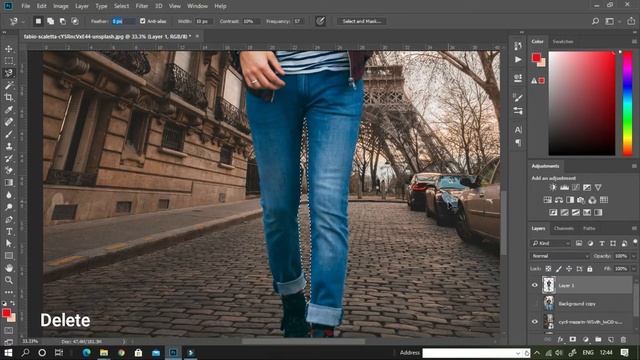Image resolution: width=640 pixels, height=360 pixels.
Task: Select the Gradient tool
Action: [9, 183]
